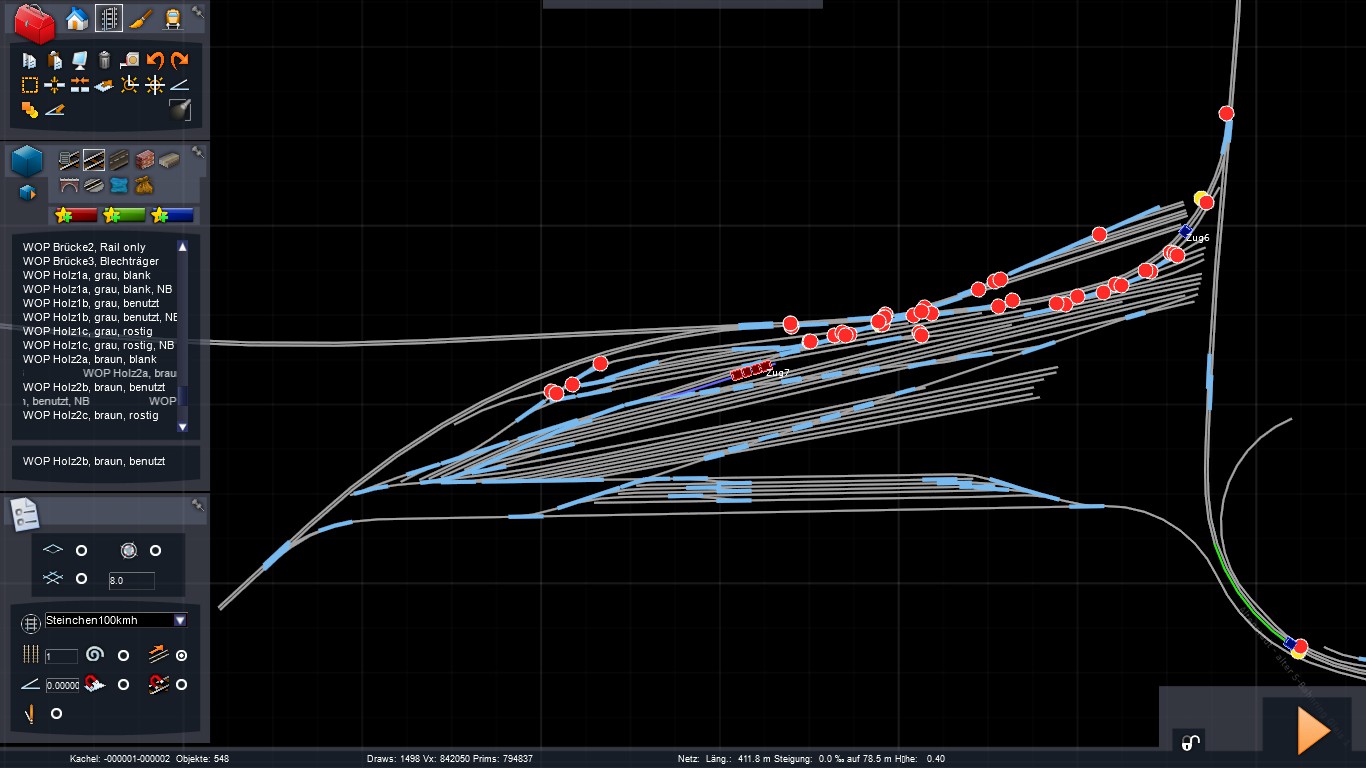This screenshot has height=768, width=1366.
Task: Click the small blue cube arrow icon
Action: click(27, 193)
